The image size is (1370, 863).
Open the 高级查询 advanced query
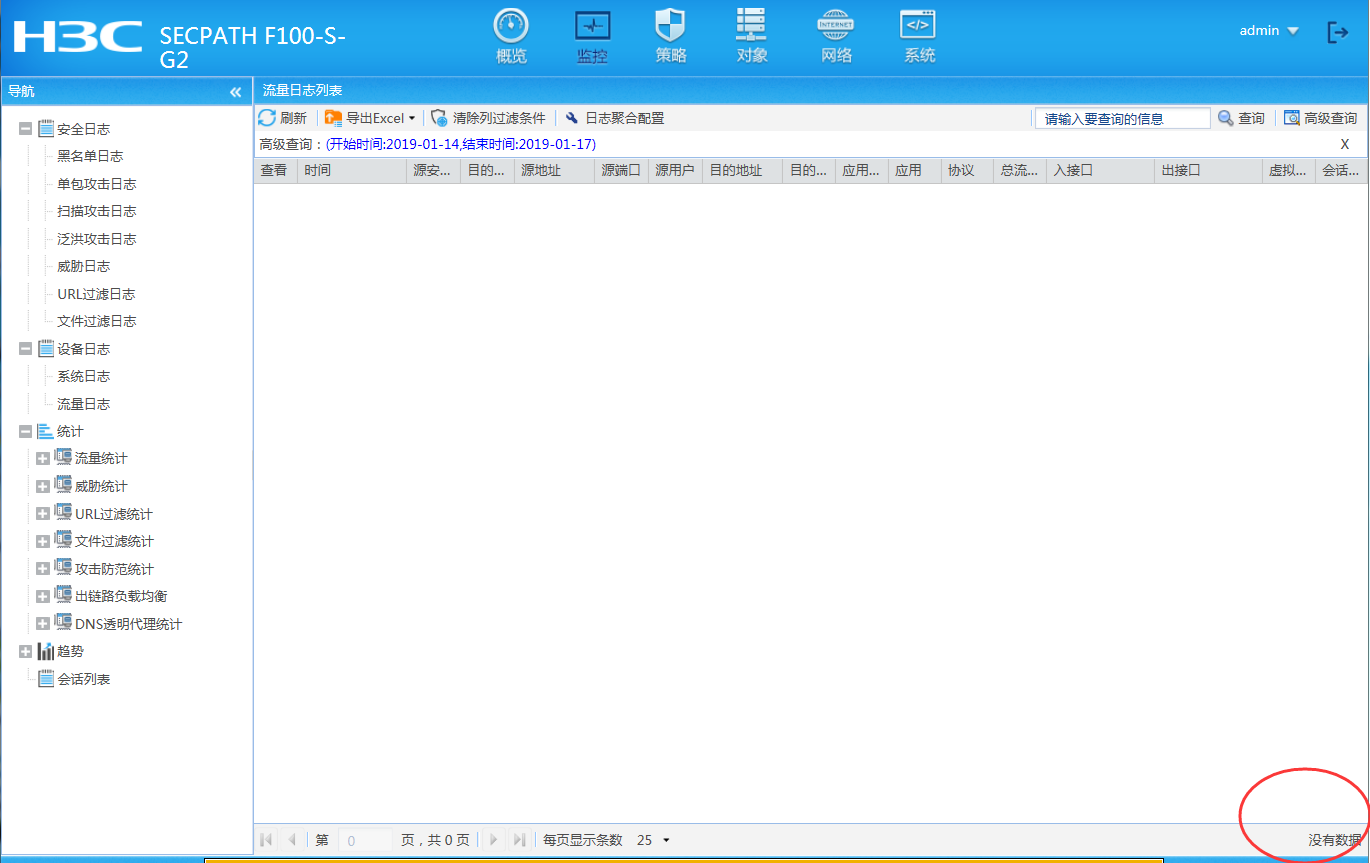point(1320,118)
